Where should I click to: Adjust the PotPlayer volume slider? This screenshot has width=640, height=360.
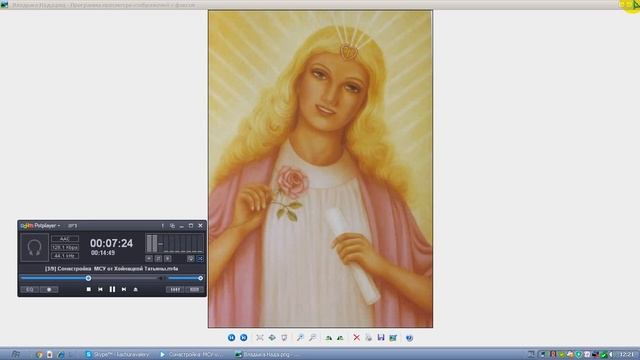point(185,278)
